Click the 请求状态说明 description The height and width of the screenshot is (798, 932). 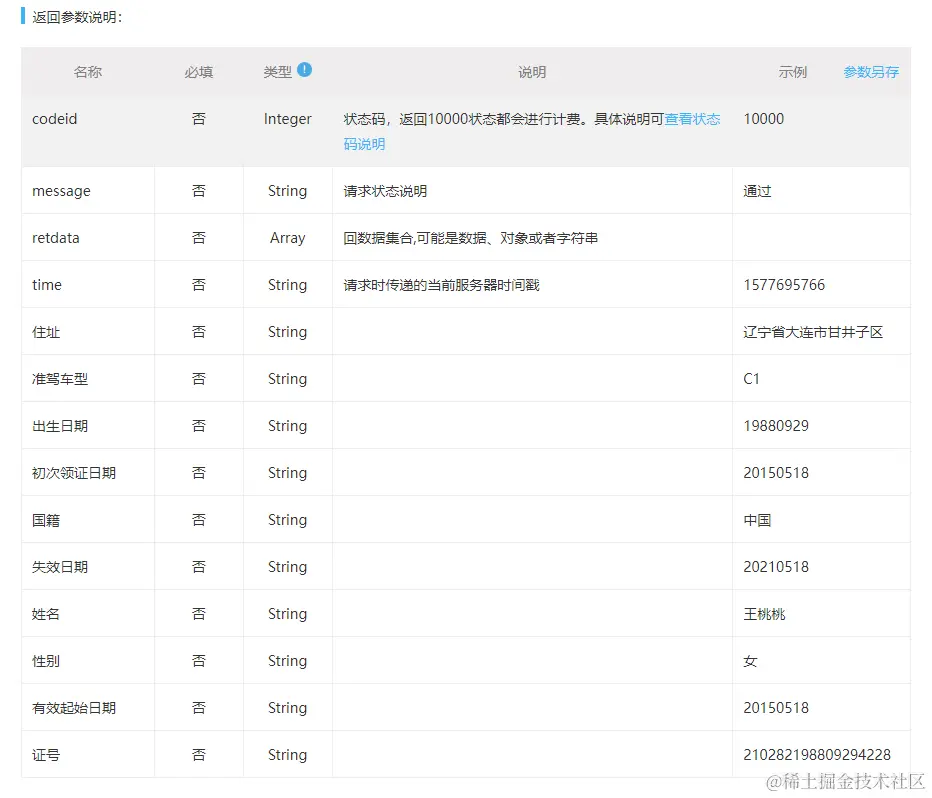[x=385, y=191]
